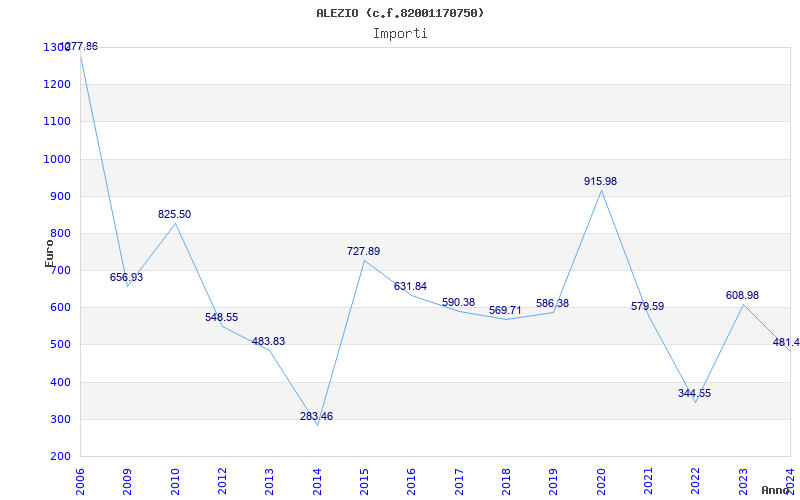800x500 pixels.
Task: Select the 548.55 data label
Action: point(221,317)
